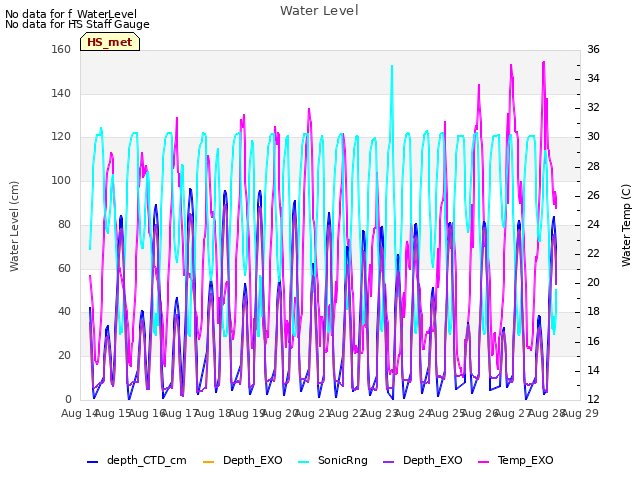The height and width of the screenshot is (480, 640).
Task: Click 'No data for HS Staff Gauge' message
Action: tap(77, 24)
